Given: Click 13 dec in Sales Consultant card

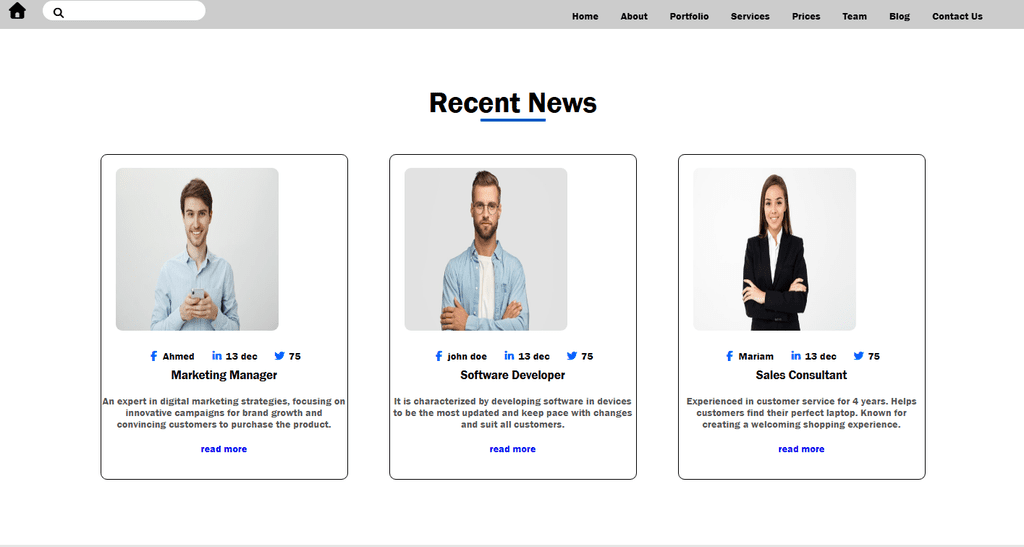Looking at the screenshot, I should tap(821, 356).
